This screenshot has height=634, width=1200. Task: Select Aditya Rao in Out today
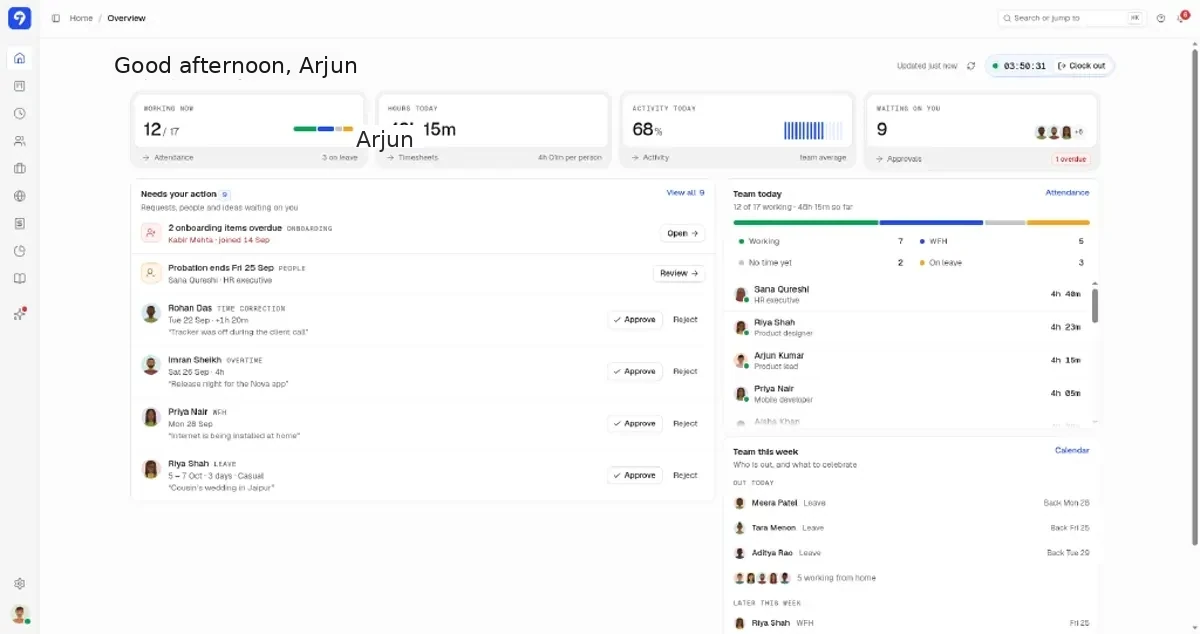(x=911, y=553)
